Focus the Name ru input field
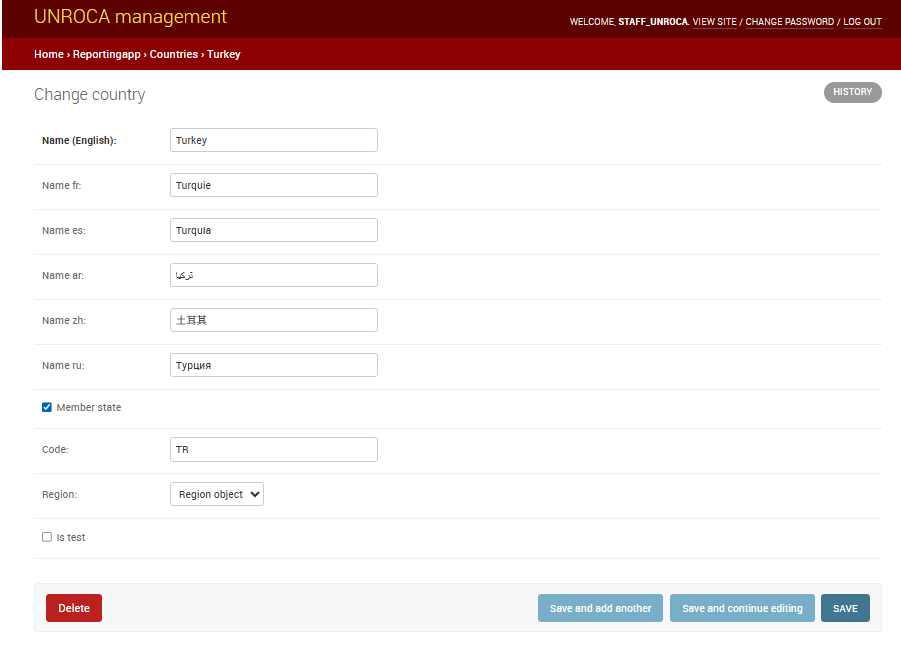This screenshot has width=901, height=647. (x=274, y=365)
